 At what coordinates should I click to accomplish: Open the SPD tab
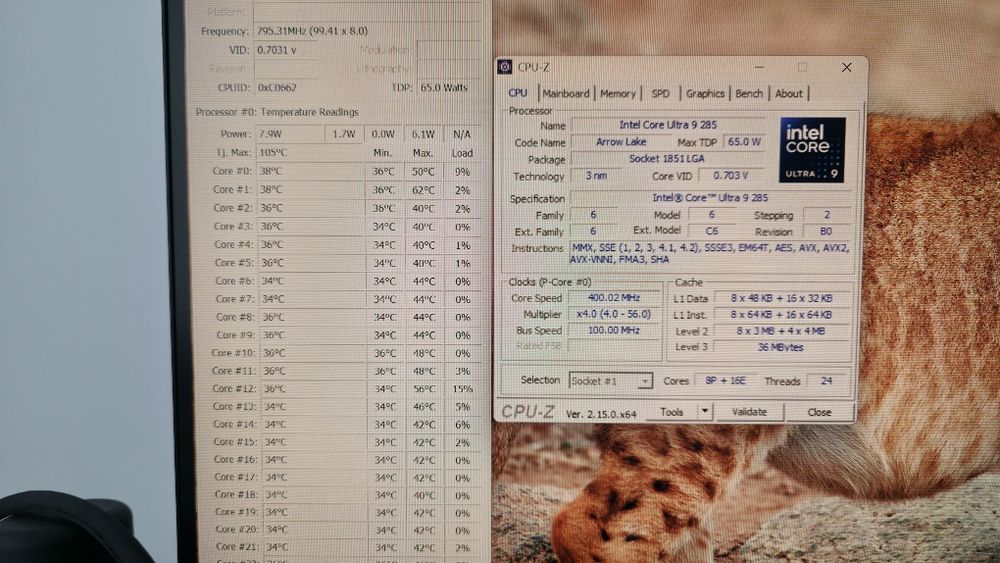(660, 93)
